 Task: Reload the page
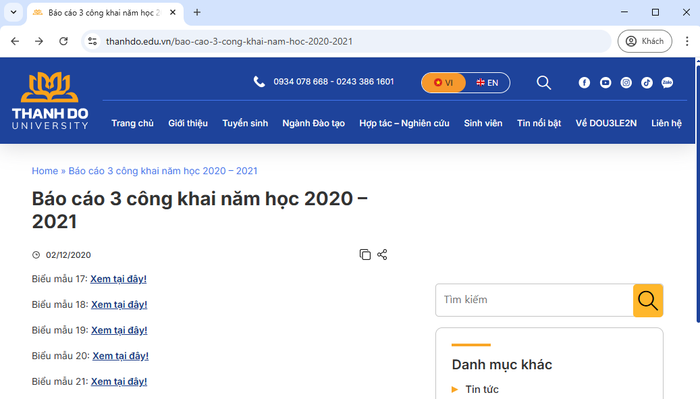point(63,41)
